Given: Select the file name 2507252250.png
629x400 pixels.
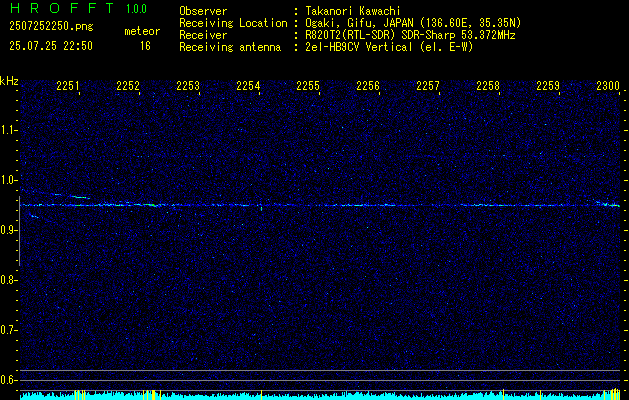Looking at the screenshot, I should tap(51, 27).
